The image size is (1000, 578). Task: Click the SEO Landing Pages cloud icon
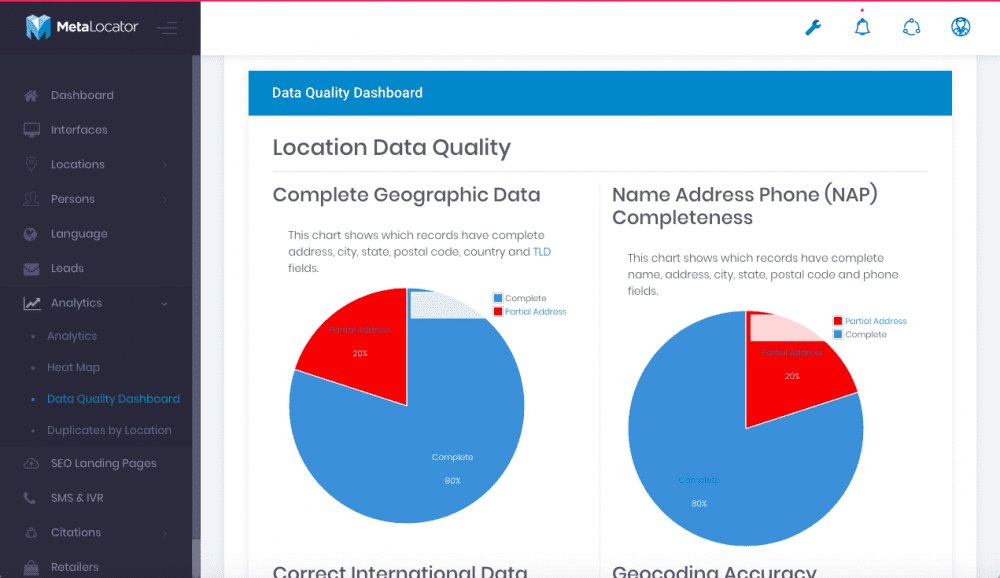pyautogui.click(x=31, y=464)
